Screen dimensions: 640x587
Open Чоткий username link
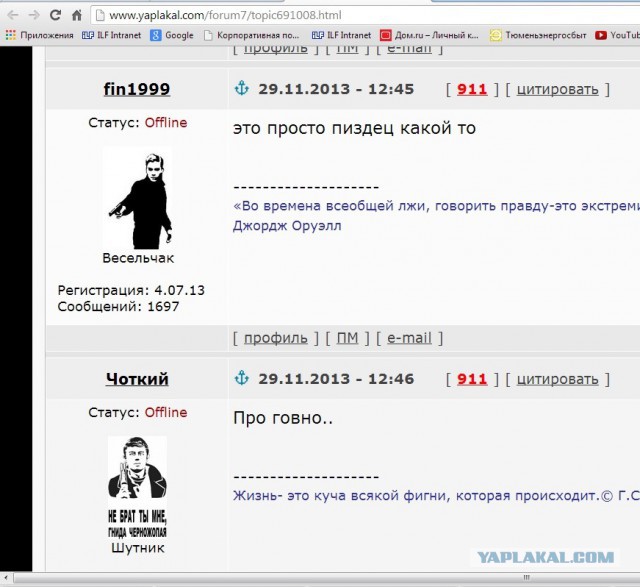click(x=137, y=379)
